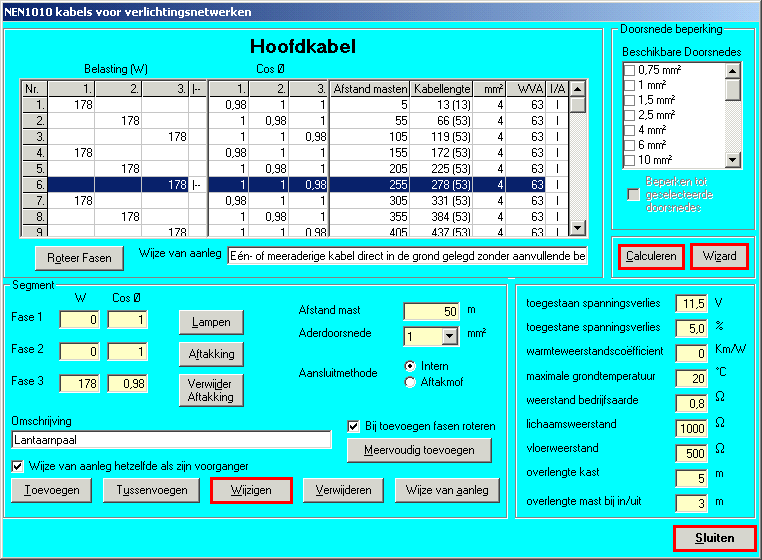Viewport: 762px width, 560px height.
Task: Click the Wijze van aanleg button
Action: (447, 490)
